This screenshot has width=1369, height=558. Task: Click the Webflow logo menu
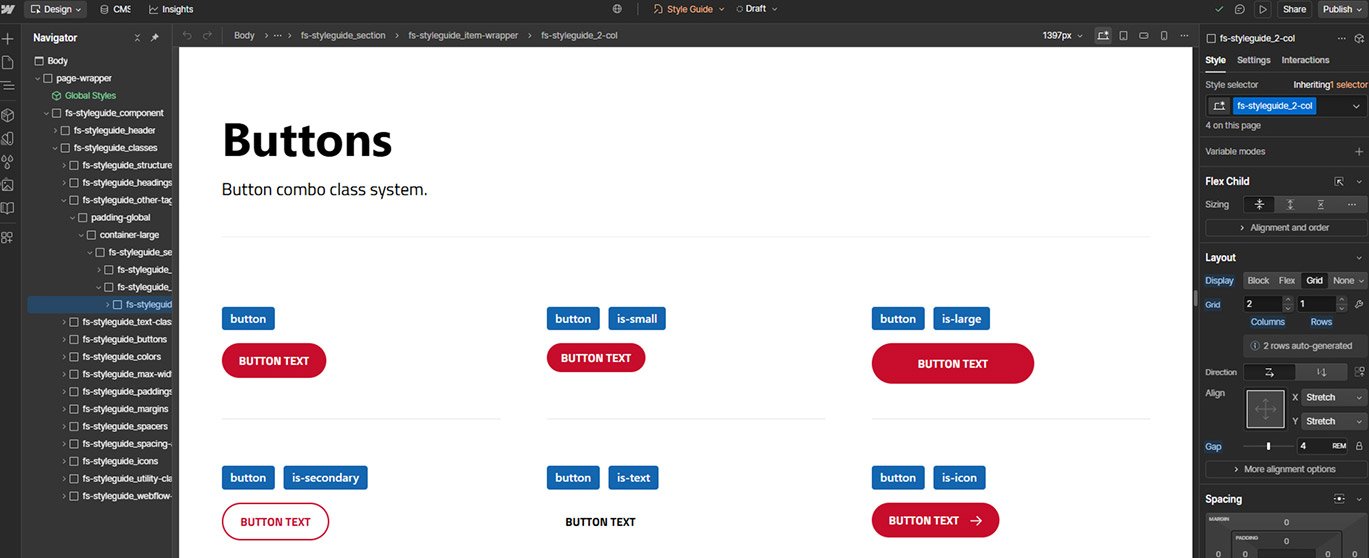tap(8, 9)
